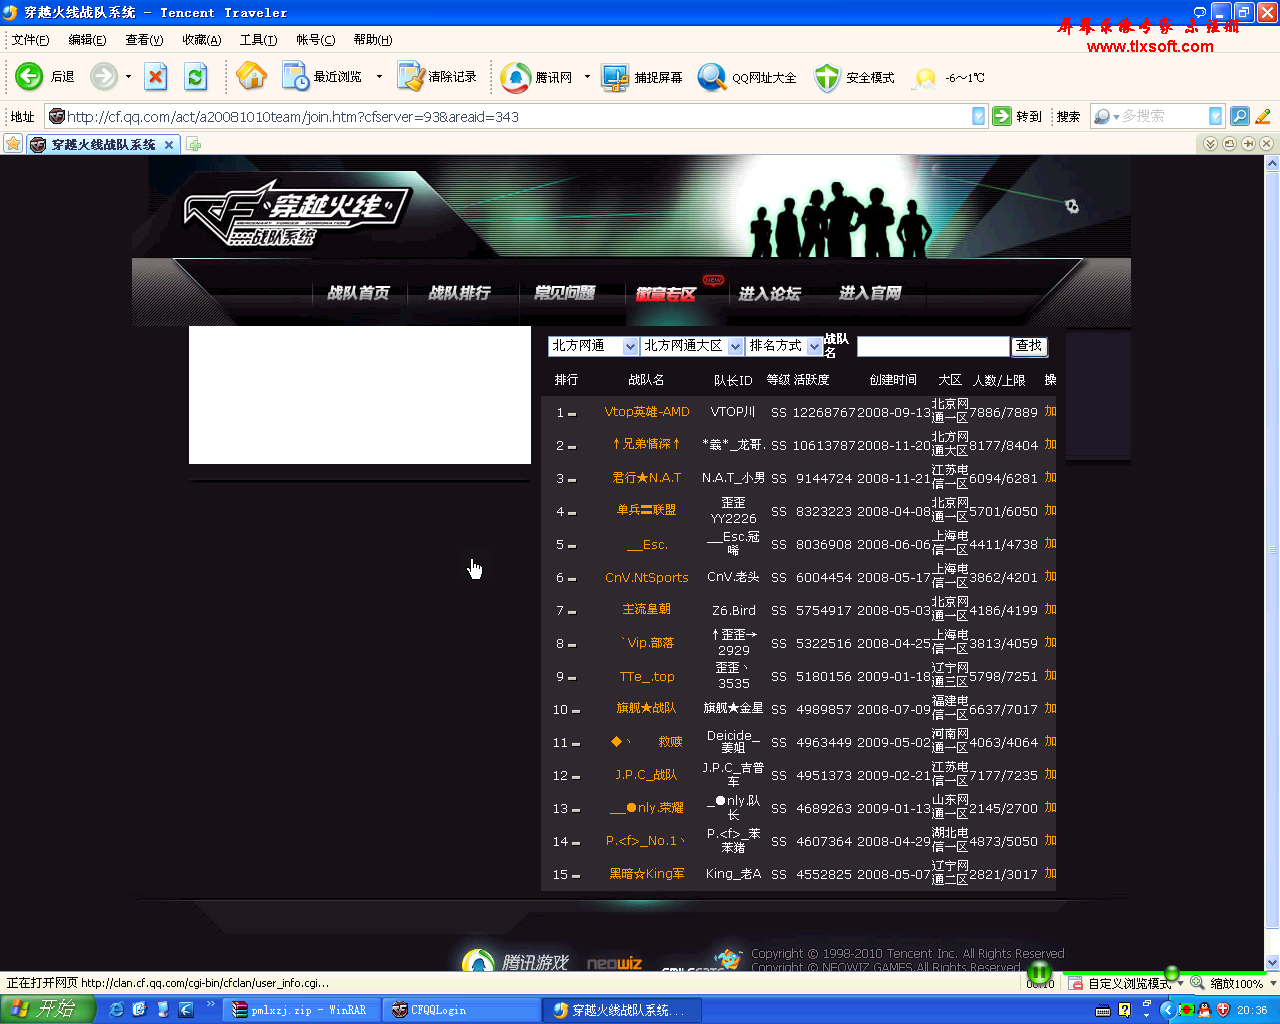Open the 收藏(A) menu

(x=201, y=40)
